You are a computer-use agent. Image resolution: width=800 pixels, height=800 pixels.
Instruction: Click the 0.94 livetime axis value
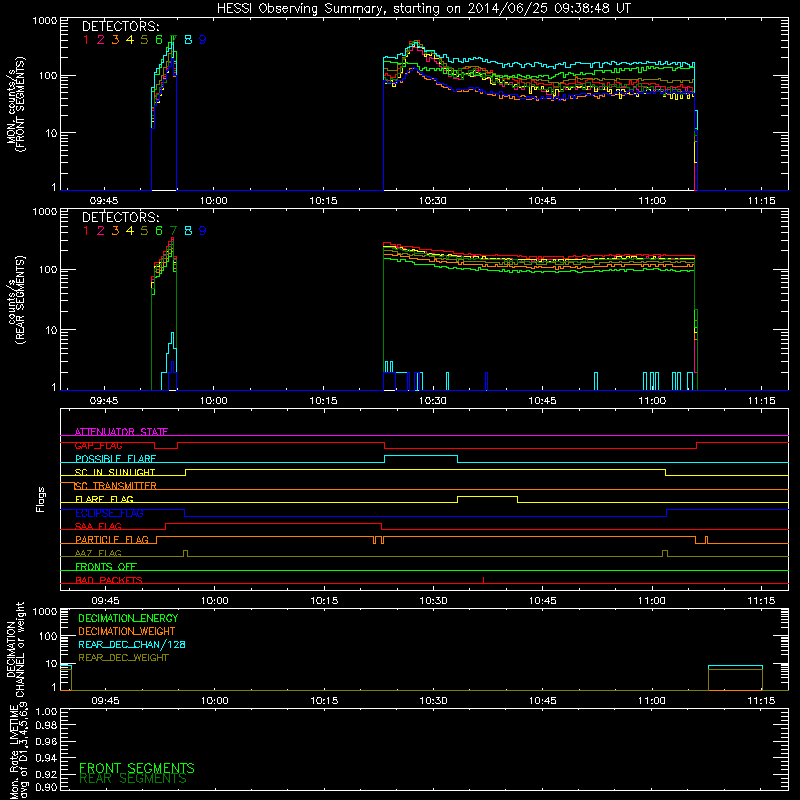click(46, 758)
